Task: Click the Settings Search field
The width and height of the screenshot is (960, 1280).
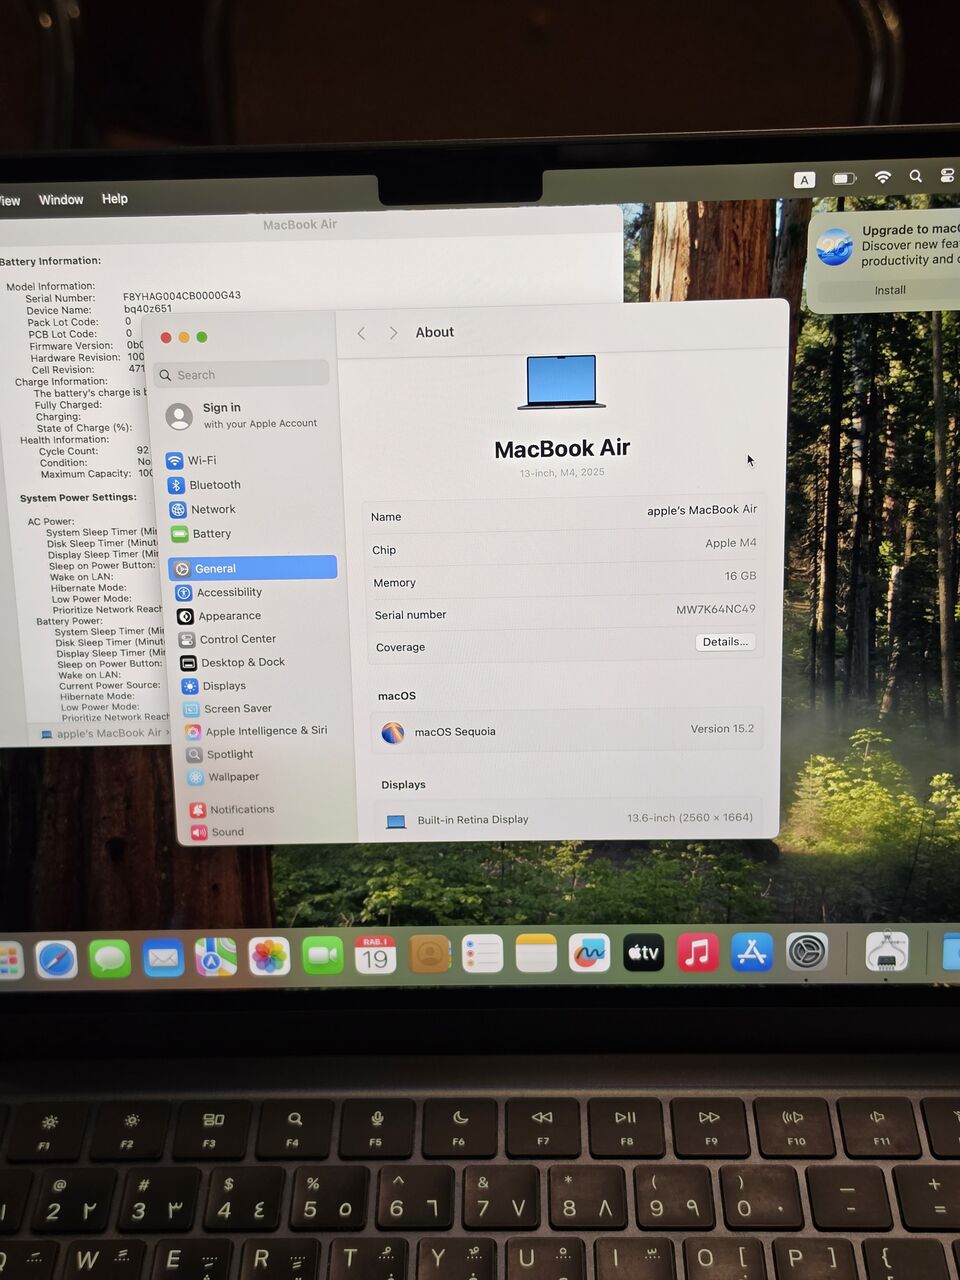Action: pyautogui.click(x=242, y=374)
